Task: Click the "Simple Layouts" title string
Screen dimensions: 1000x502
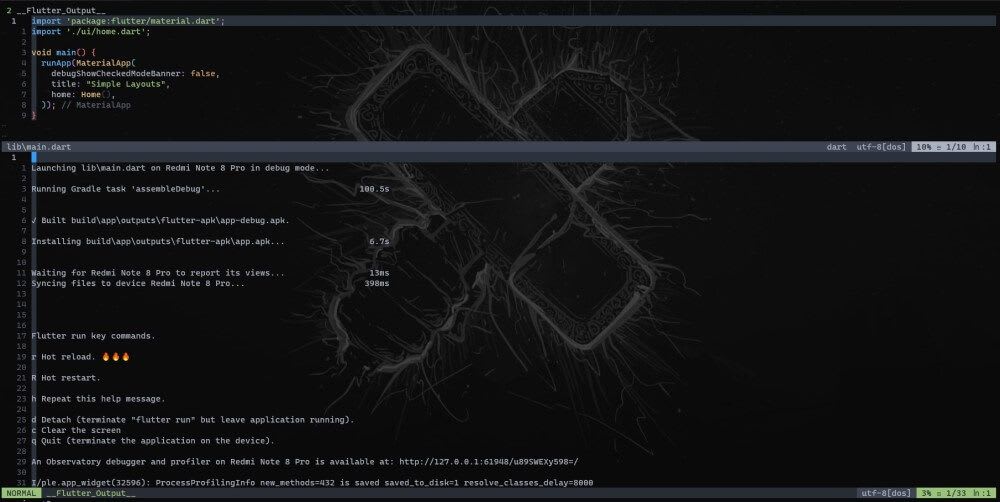Action: tap(126, 84)
